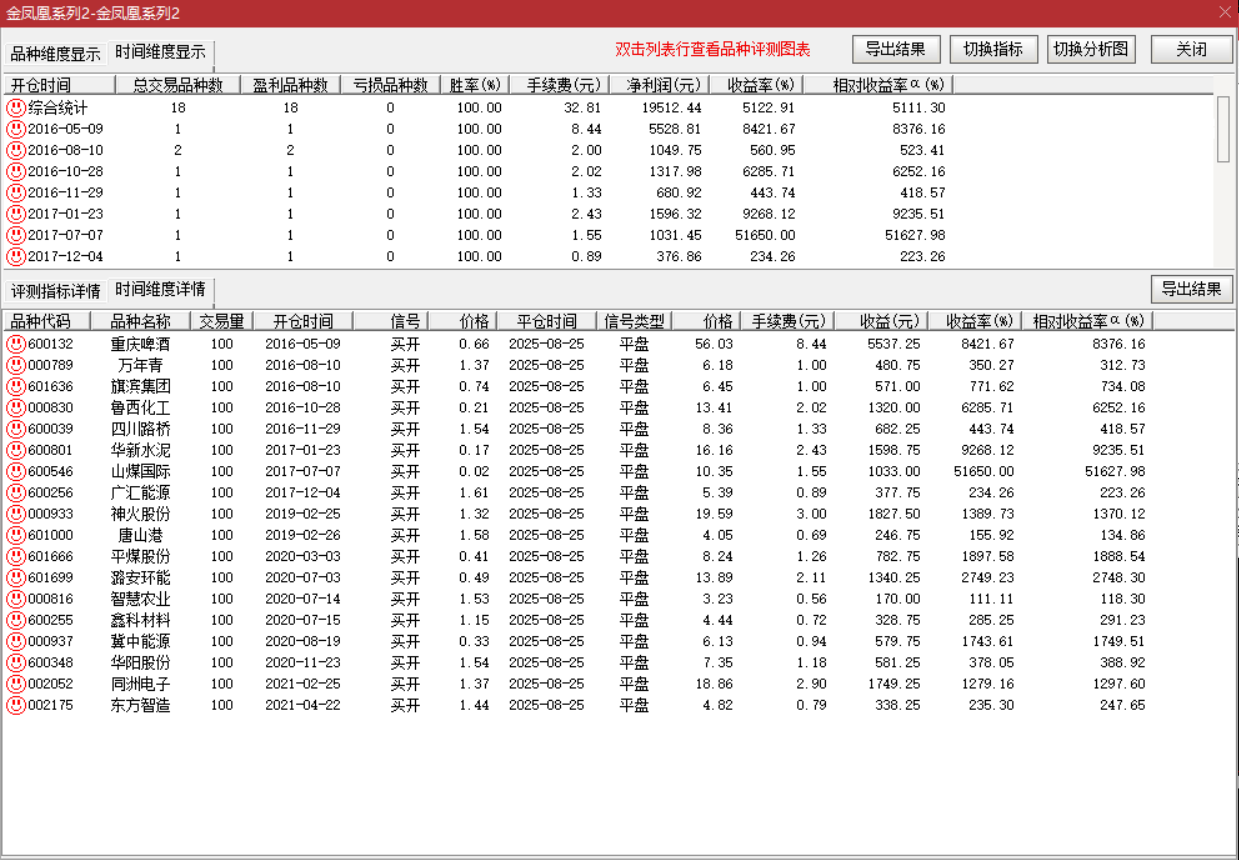Click smiley icon next to code 600039

(x=16, y=428)
